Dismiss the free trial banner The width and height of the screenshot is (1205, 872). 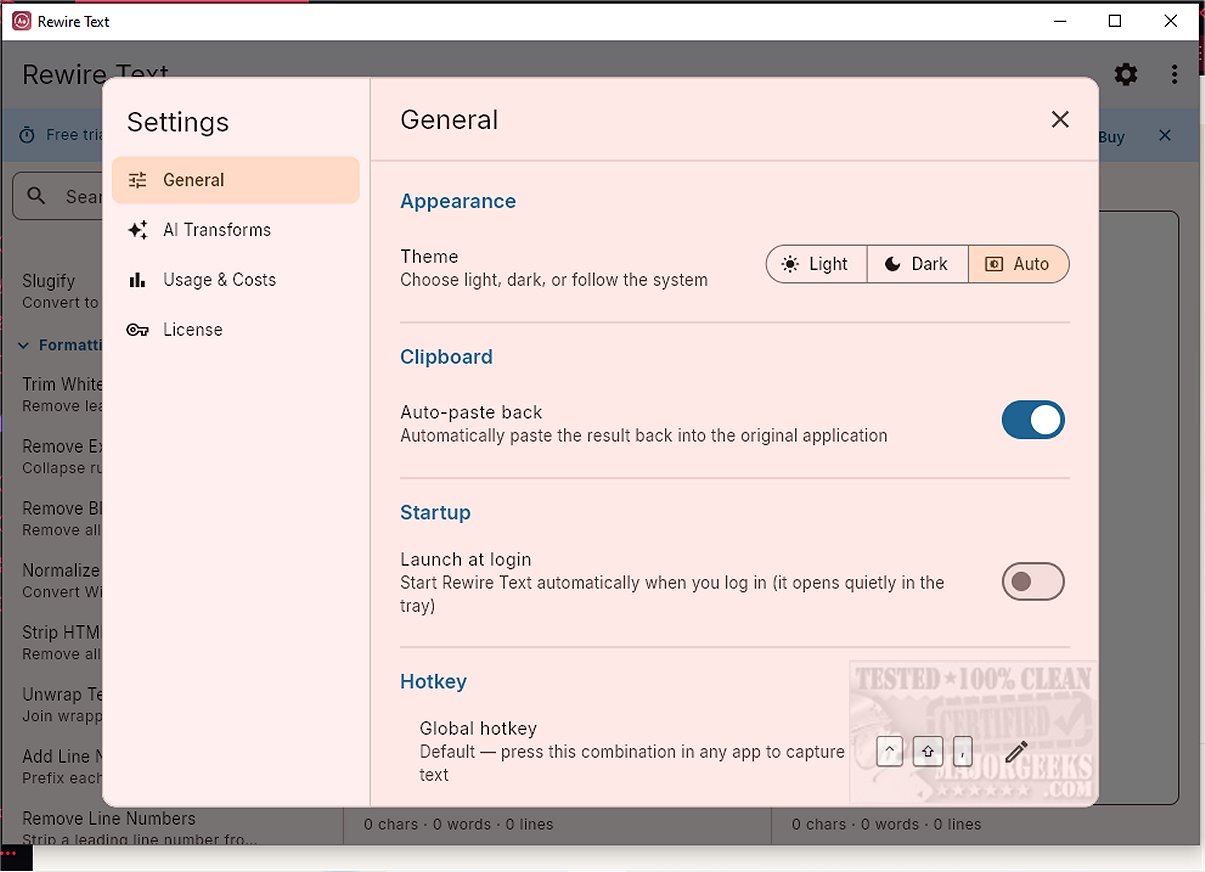click(x=1164, y=135)
